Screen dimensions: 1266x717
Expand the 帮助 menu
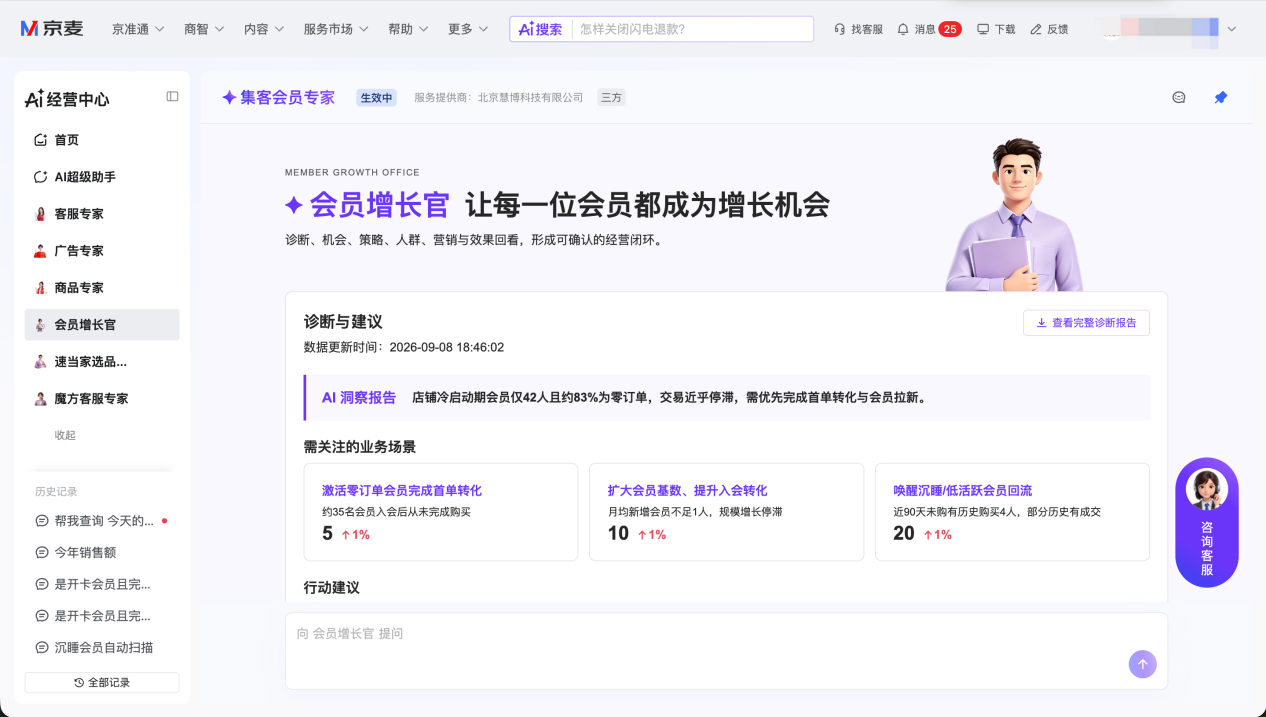(408, 29)
